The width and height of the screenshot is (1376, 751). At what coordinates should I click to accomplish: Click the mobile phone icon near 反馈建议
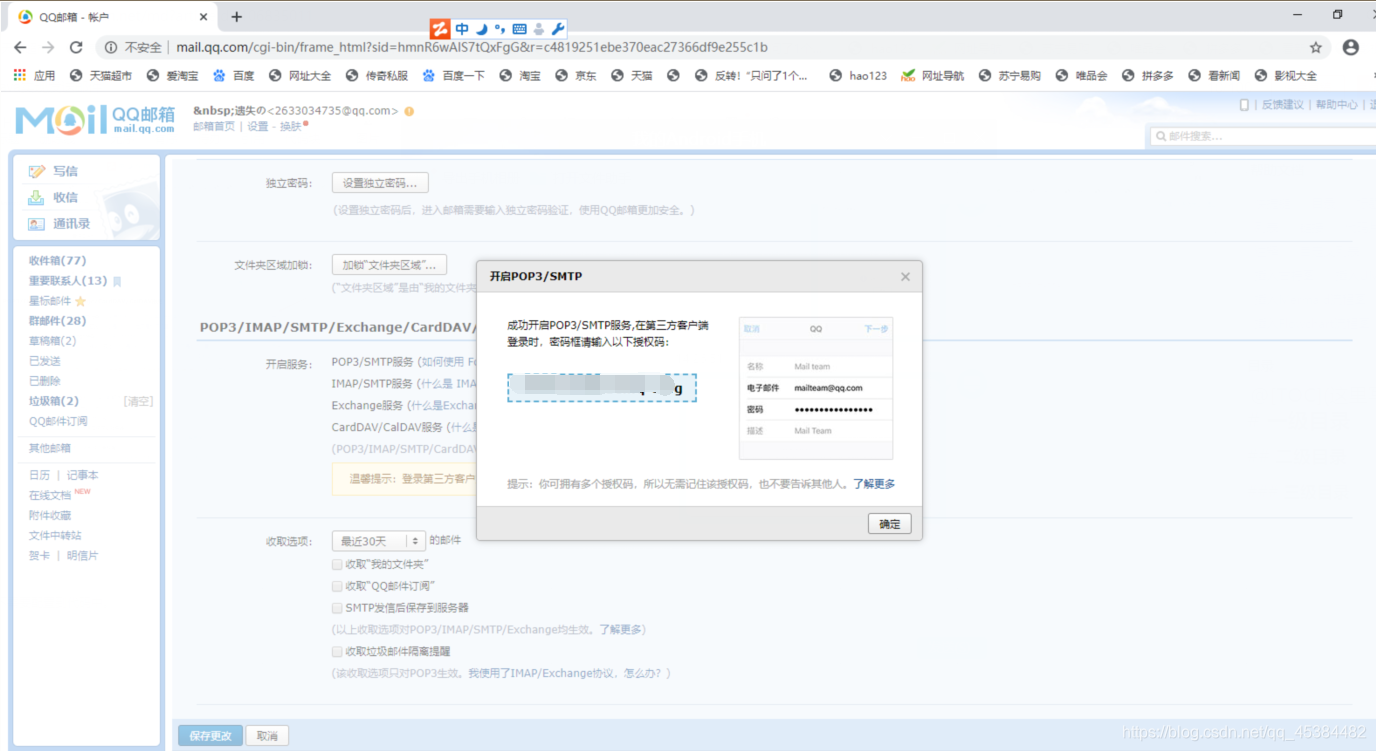pyautogui.click(x=1244, y=104)
